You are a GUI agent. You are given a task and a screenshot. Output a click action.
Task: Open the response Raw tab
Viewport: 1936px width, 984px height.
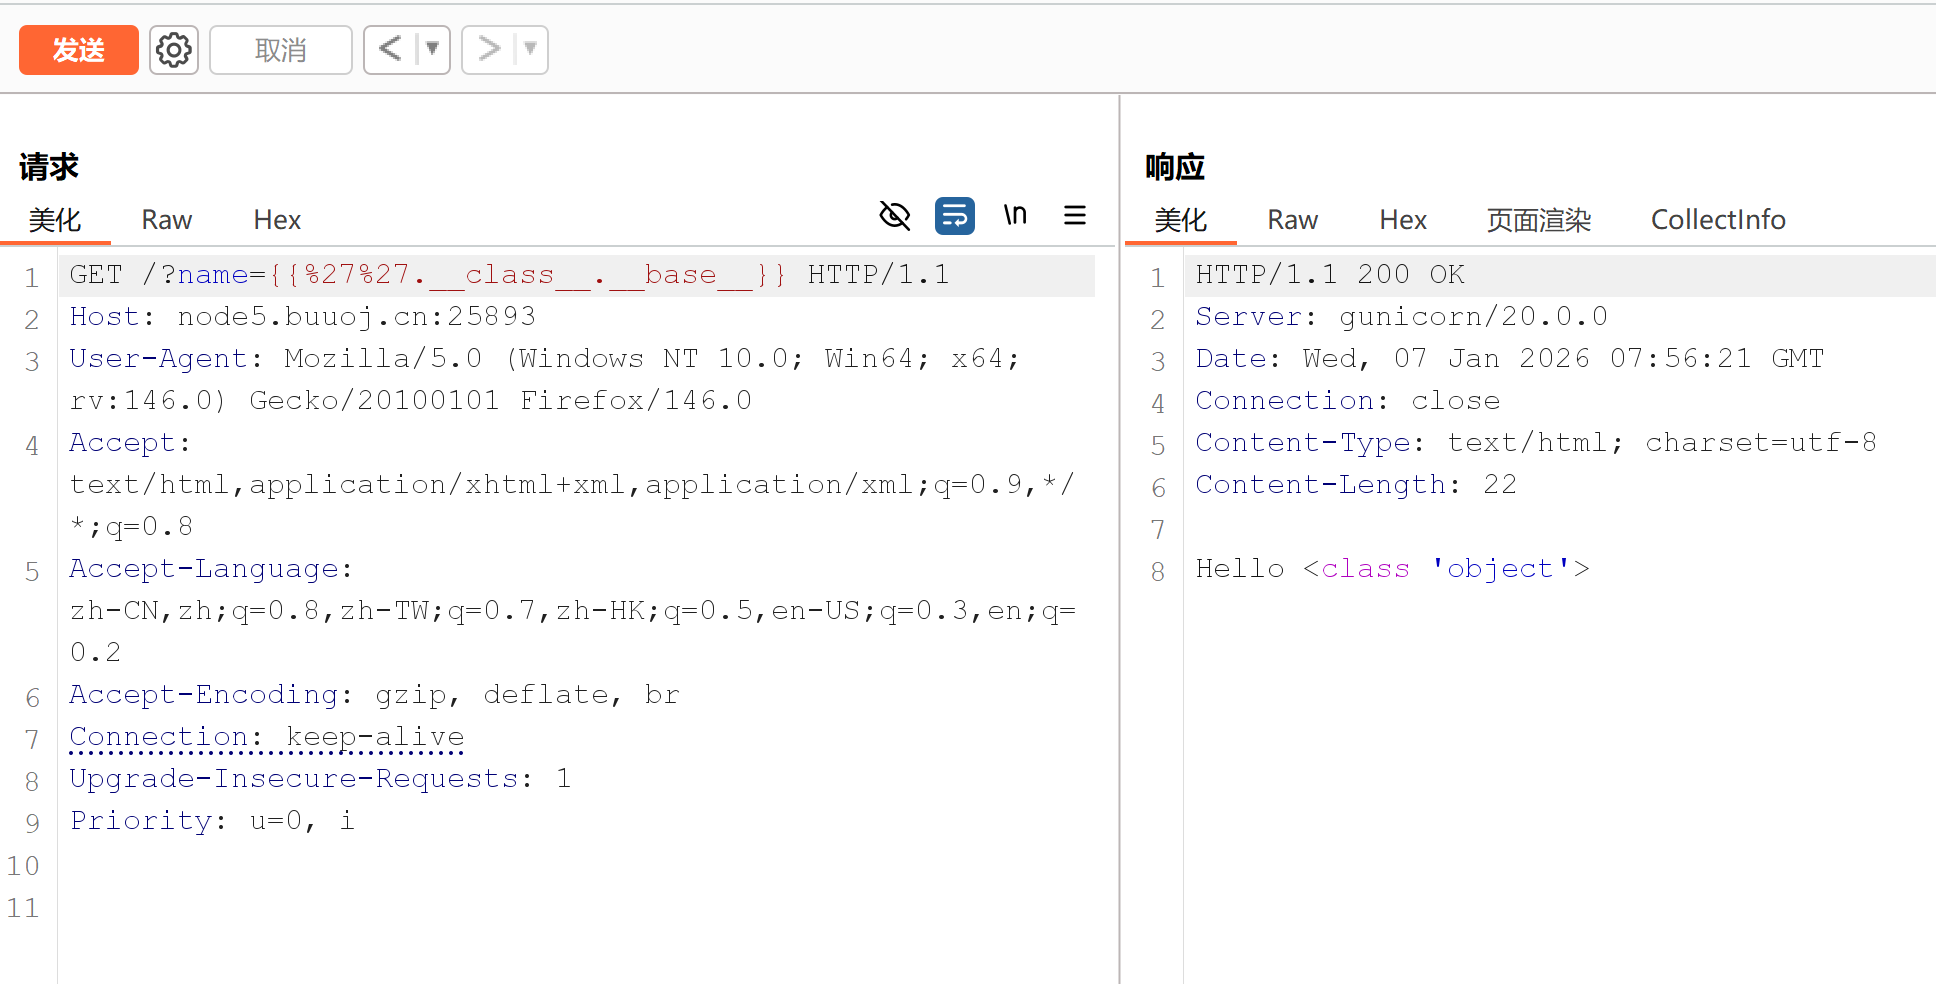coord(1292,220)
